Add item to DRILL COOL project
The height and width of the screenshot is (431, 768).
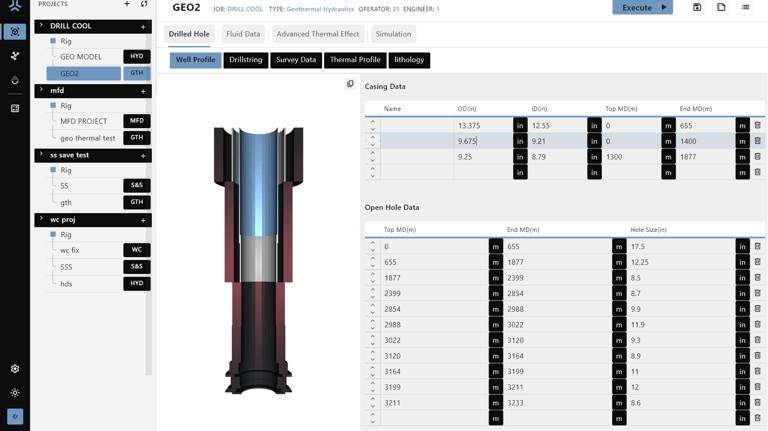[x=143, y=27]
